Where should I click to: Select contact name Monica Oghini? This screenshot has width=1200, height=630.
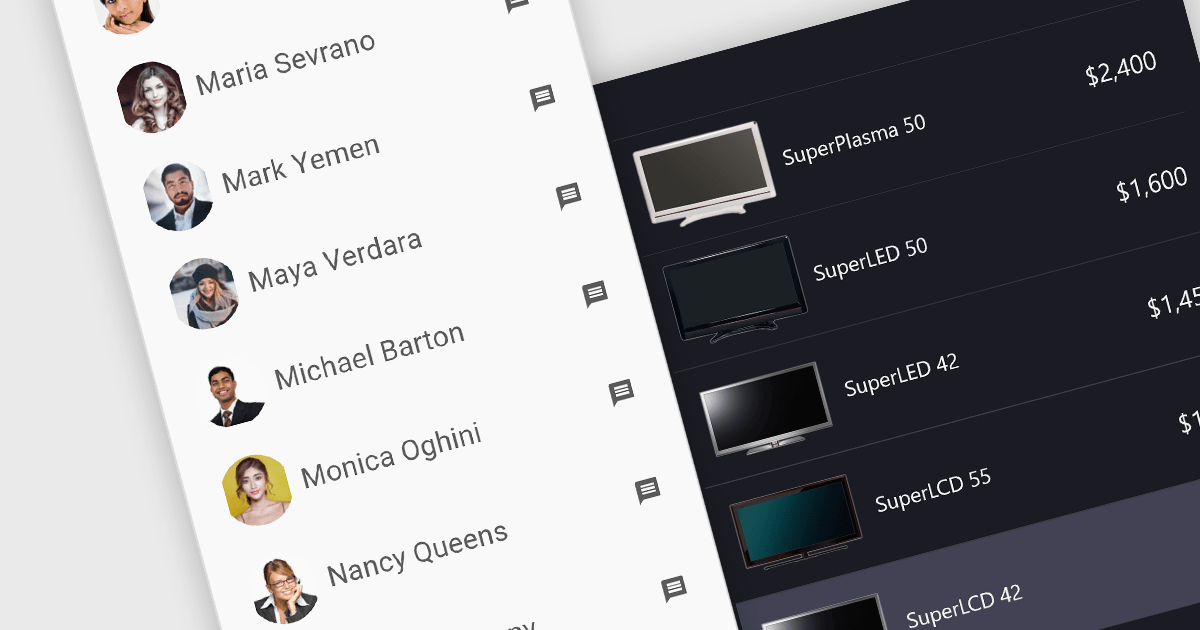(x=391, y=455)
